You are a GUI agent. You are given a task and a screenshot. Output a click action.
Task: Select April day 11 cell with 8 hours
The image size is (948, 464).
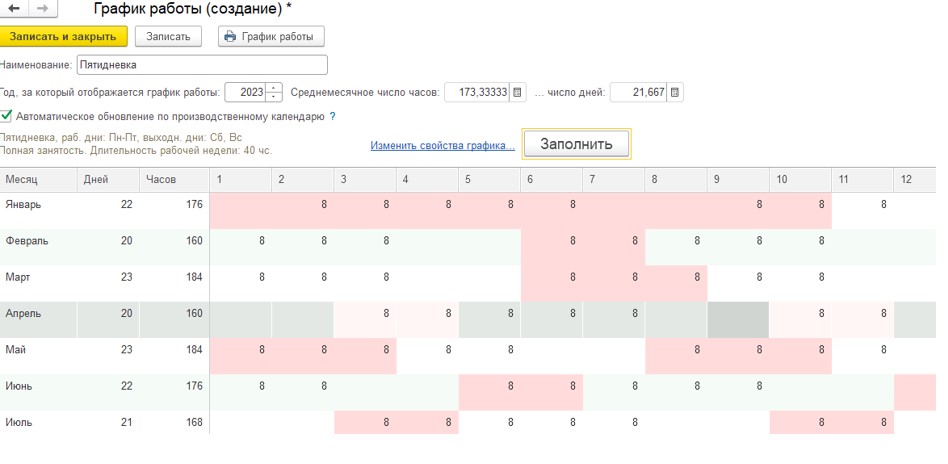[863, 319]
